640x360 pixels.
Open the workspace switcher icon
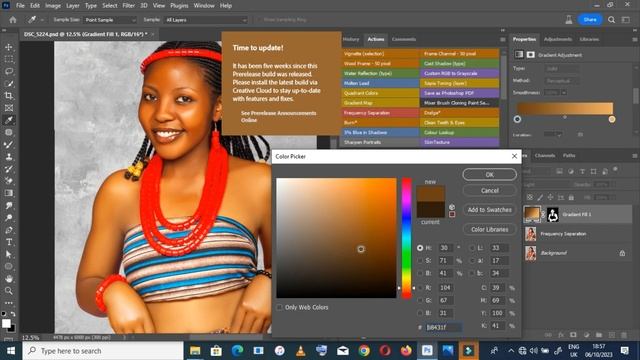point(626,20)
